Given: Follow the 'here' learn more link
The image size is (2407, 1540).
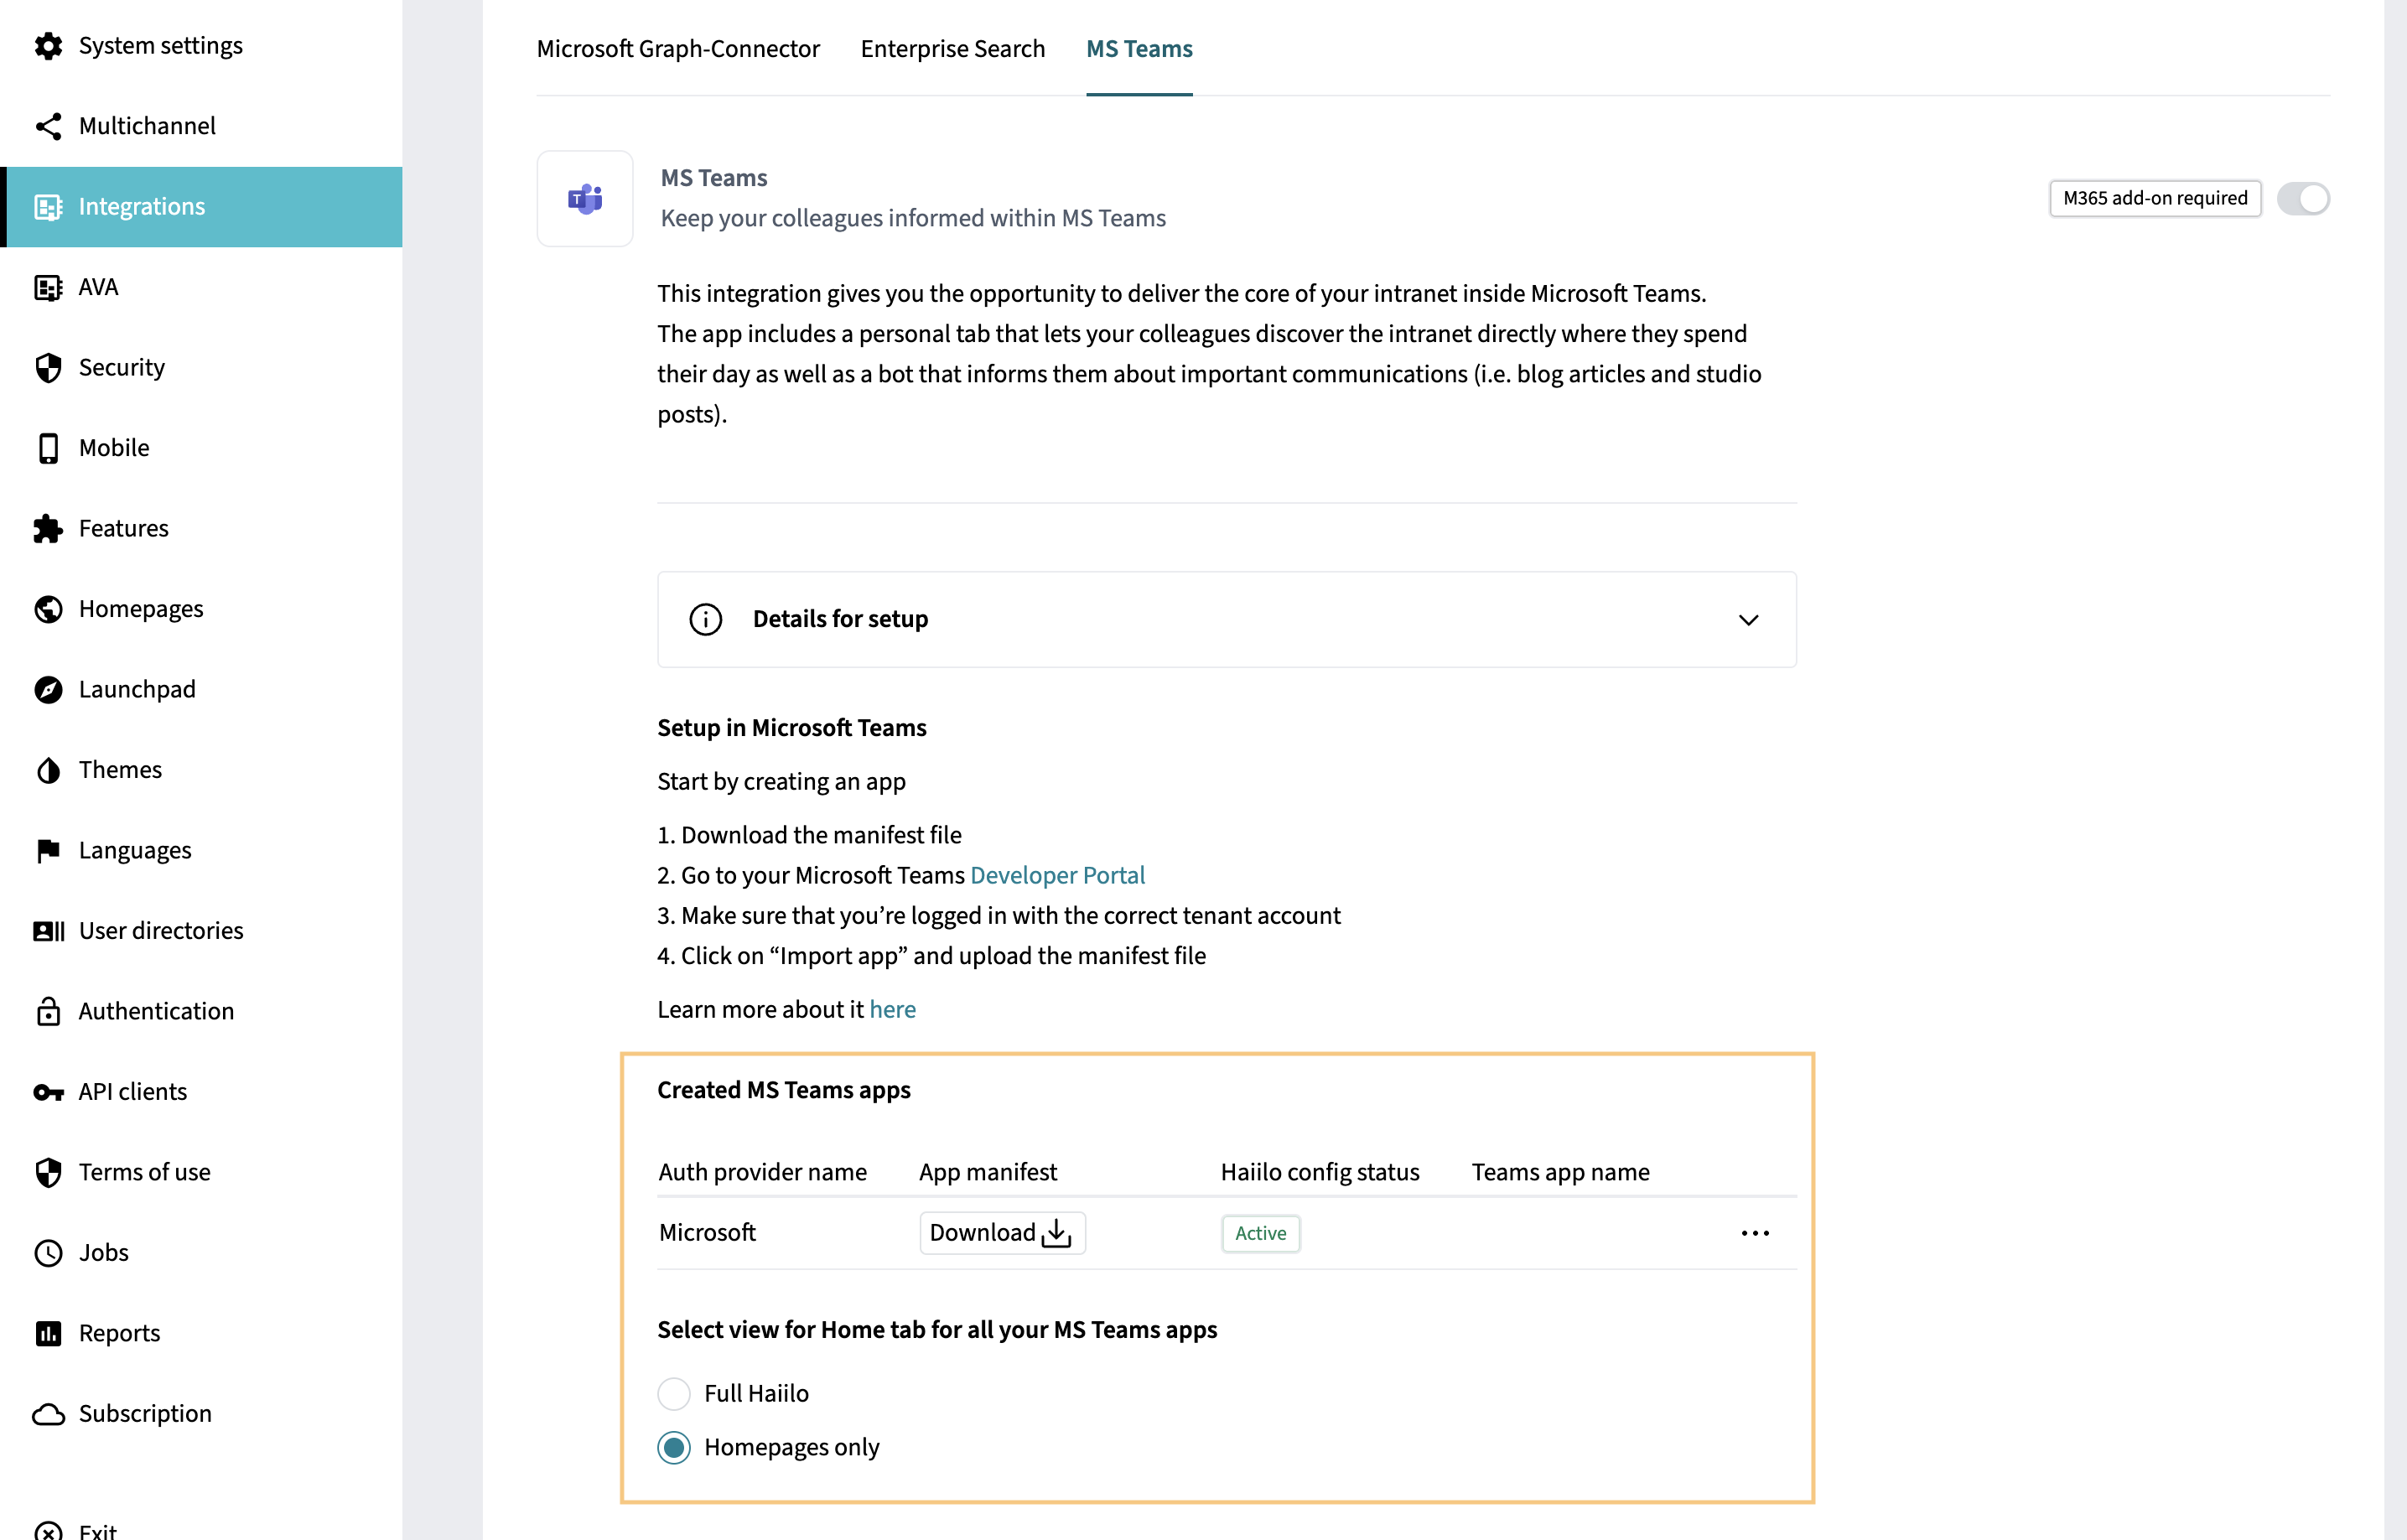Looking at the screenshot, I should tap(892, 1009).
